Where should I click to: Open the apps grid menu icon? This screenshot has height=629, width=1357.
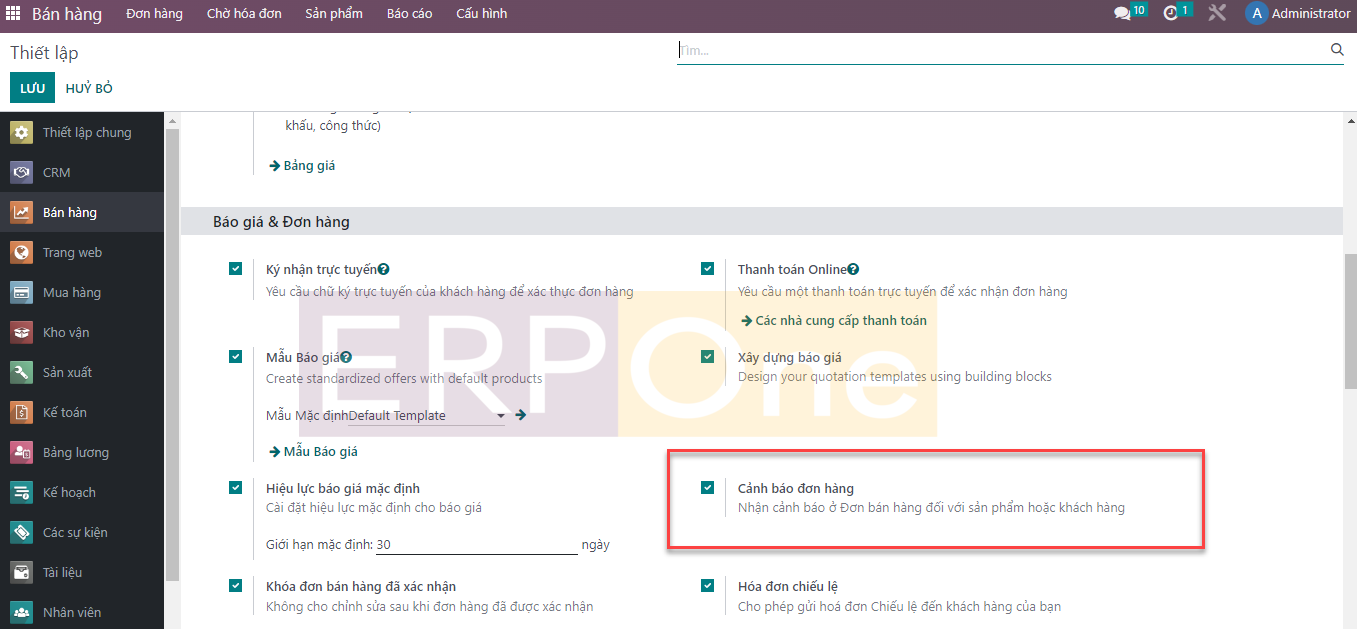13,14
